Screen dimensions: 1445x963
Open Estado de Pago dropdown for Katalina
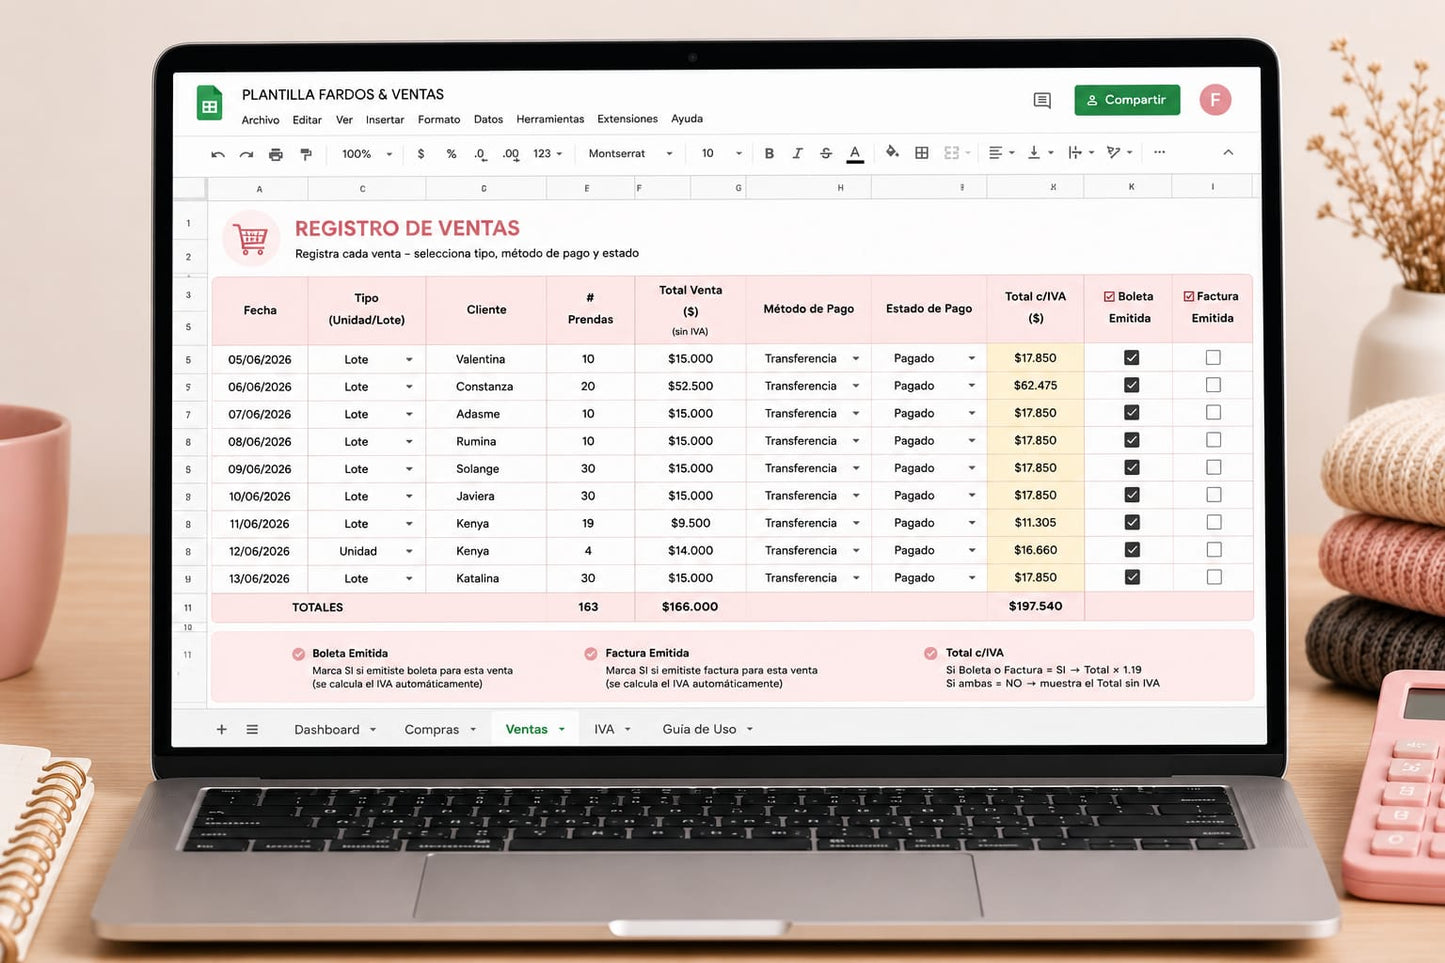[x=971, y=578]
